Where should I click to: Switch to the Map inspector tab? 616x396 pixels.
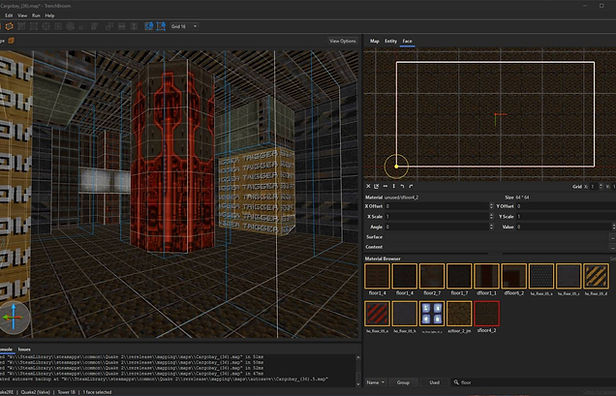(374, 41)
